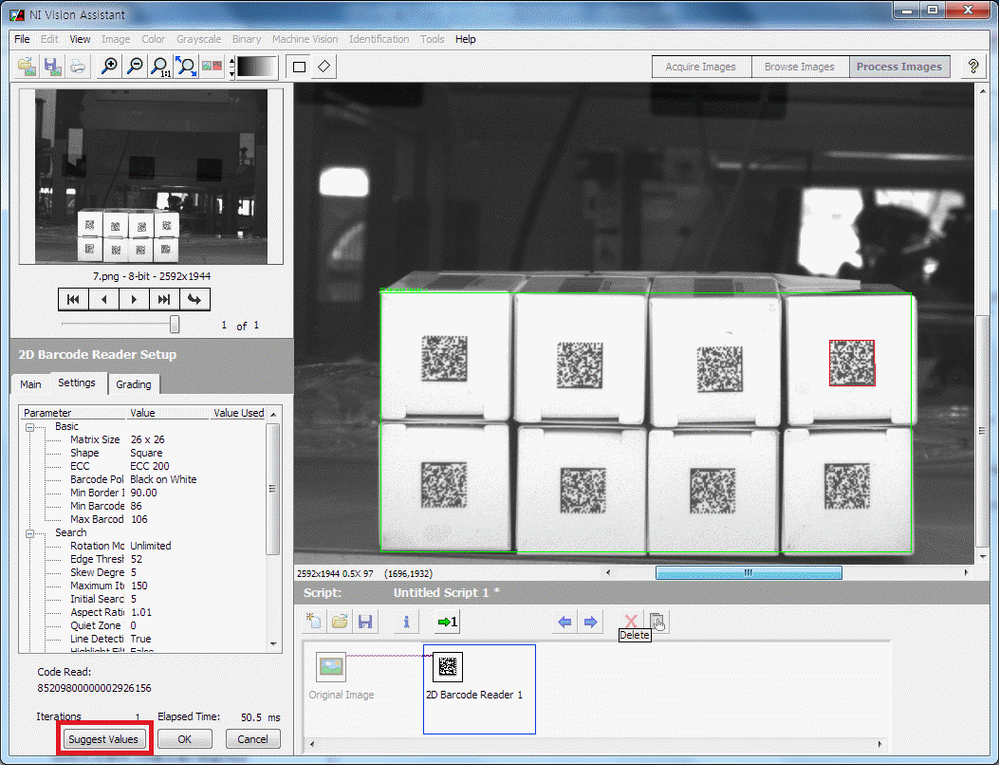Delete the selected script step
The height and width of the screenshot is (765, 999).
pos(631,622)
